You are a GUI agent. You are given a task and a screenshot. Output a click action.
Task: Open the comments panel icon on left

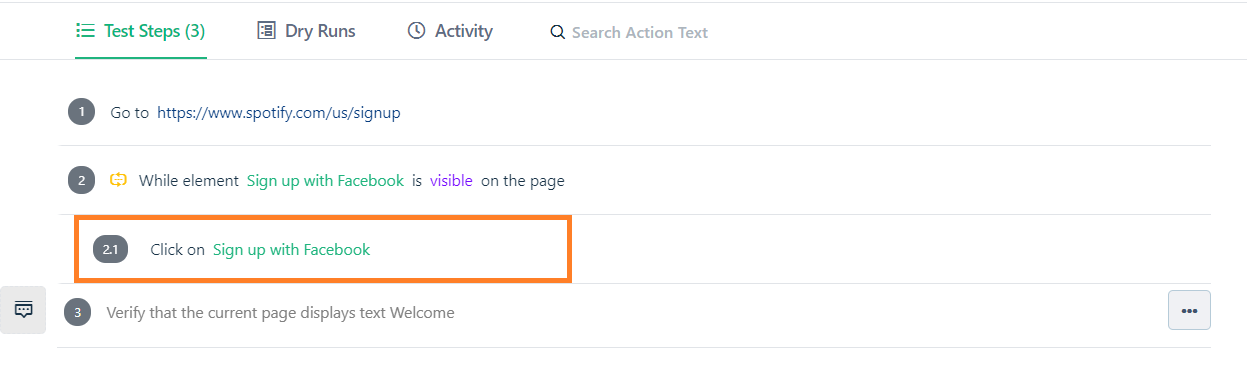[x=23, y=310]
